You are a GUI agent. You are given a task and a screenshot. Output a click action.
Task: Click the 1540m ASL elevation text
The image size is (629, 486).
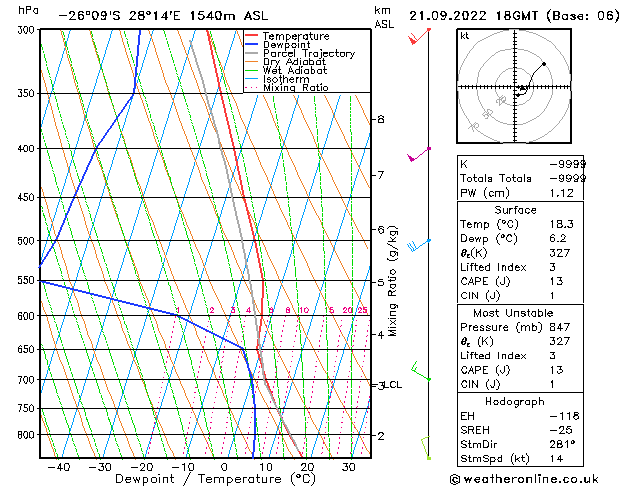pyautogui.click(x=228, y=16)
